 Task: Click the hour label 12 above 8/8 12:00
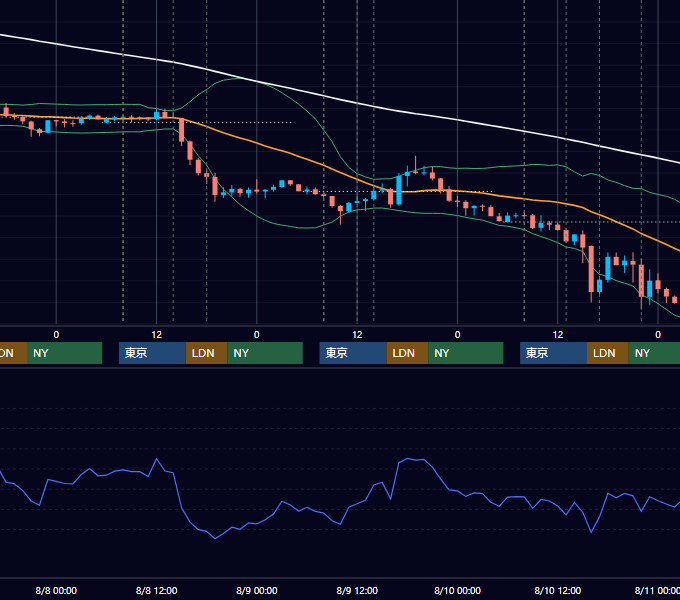point(157,335)
